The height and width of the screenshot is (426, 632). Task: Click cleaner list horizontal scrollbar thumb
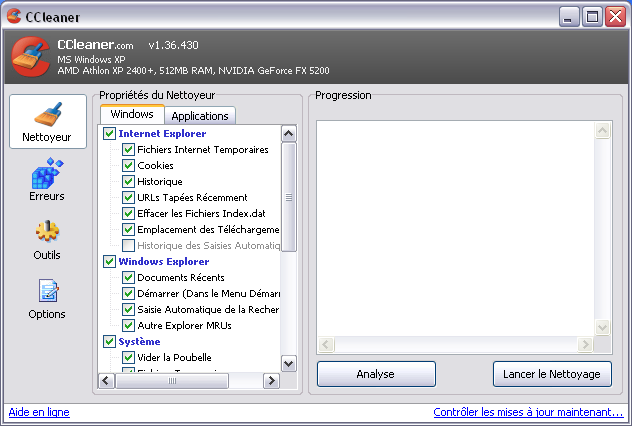[172, 380]
